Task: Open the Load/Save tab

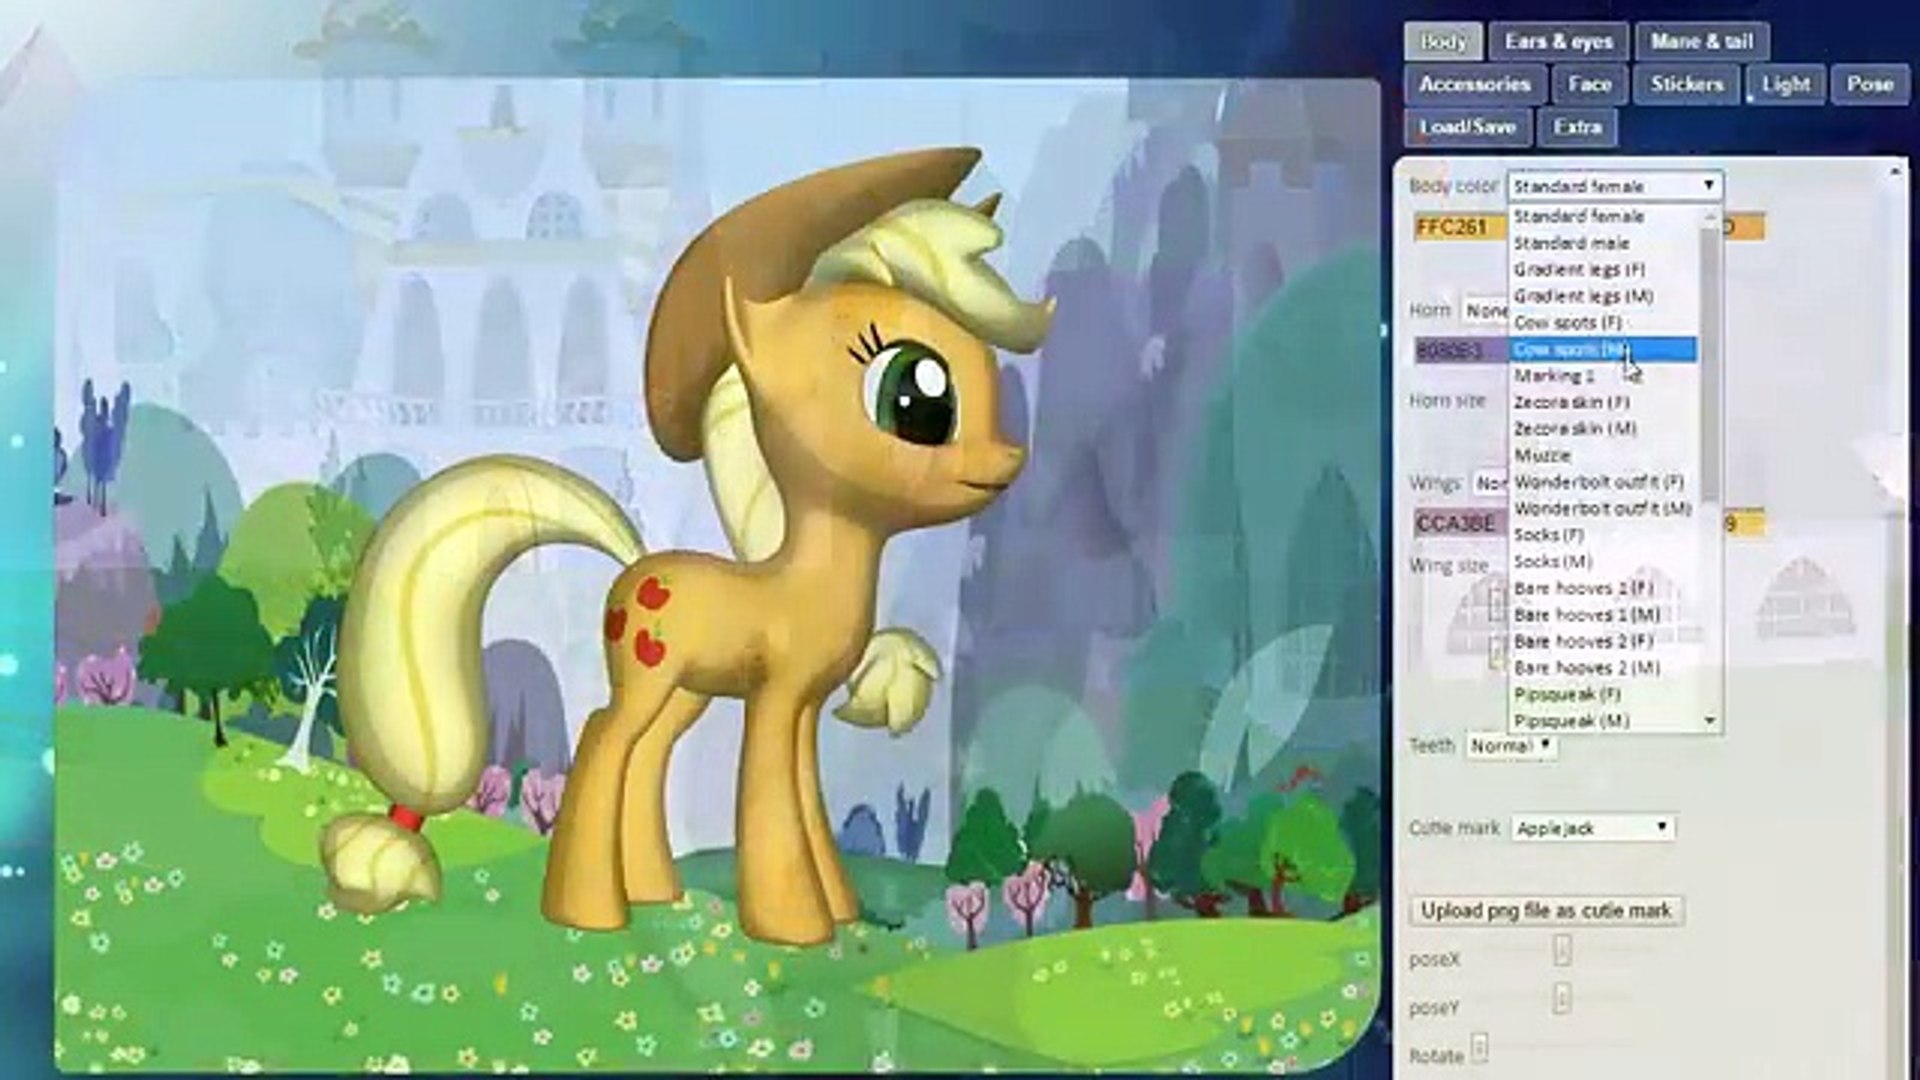Action: (x=1467, y=128)
